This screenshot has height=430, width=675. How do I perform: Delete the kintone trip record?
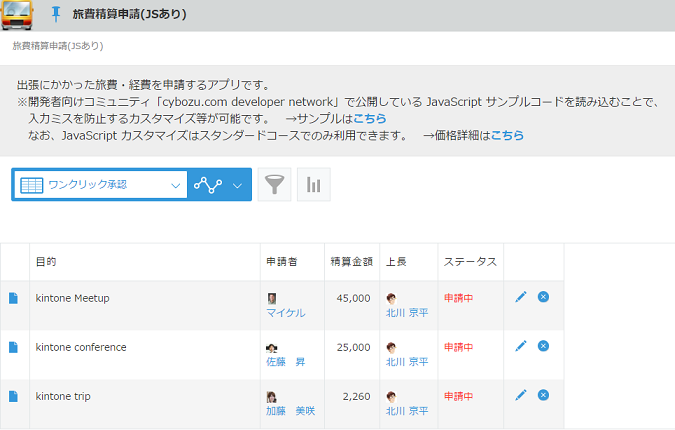pyautogui.click(x=543, y=395)
